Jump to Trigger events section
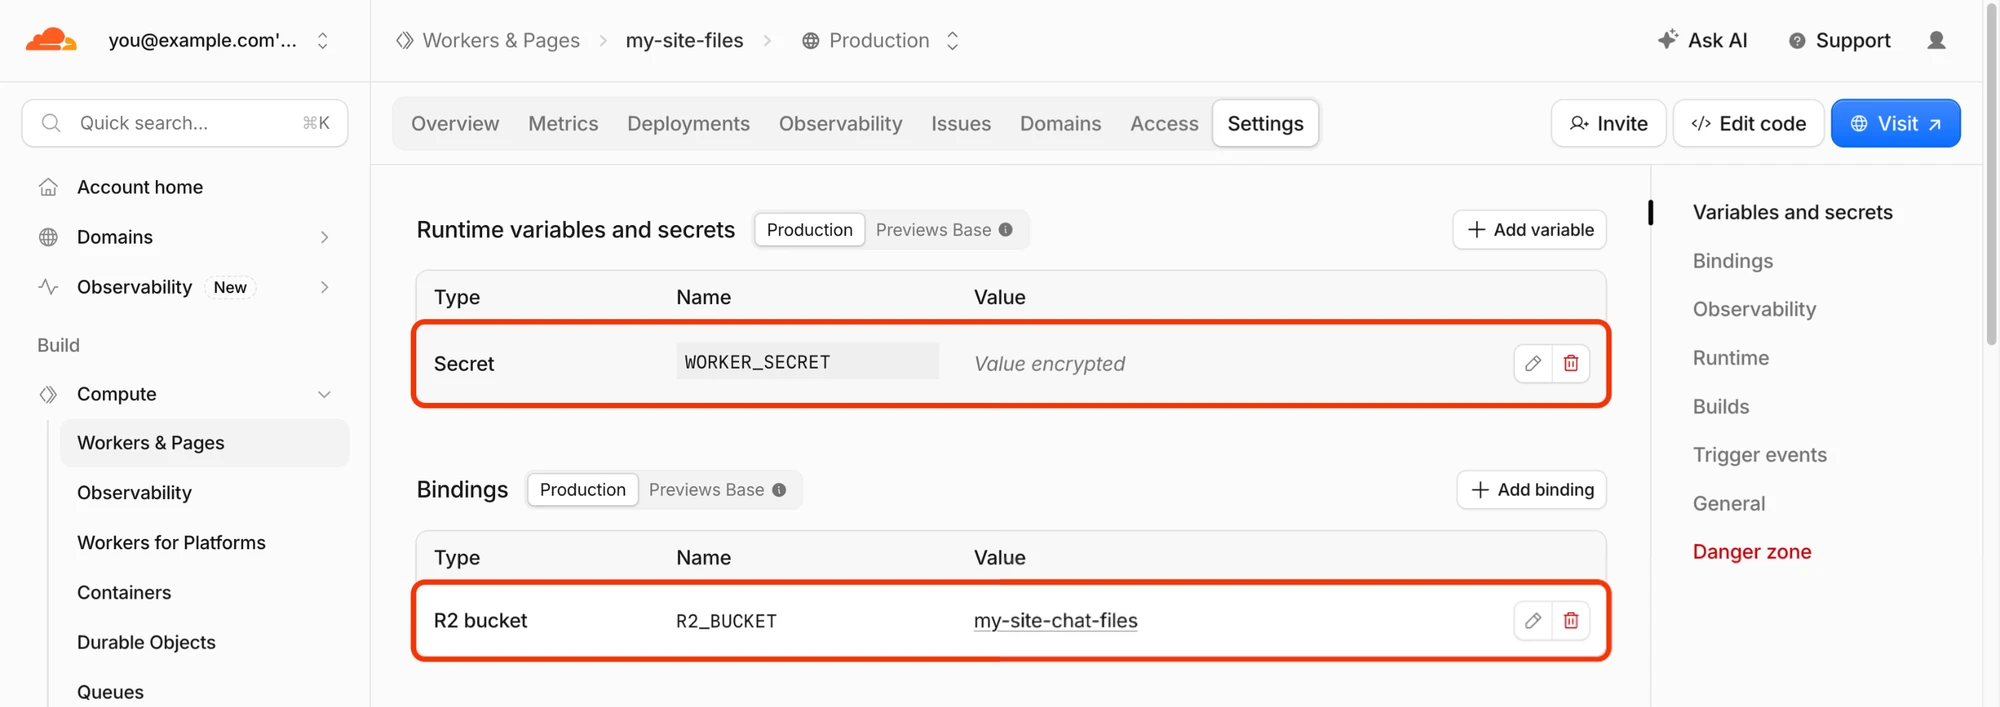This screenshot has height=707, width=2000. coord(1759,455)
